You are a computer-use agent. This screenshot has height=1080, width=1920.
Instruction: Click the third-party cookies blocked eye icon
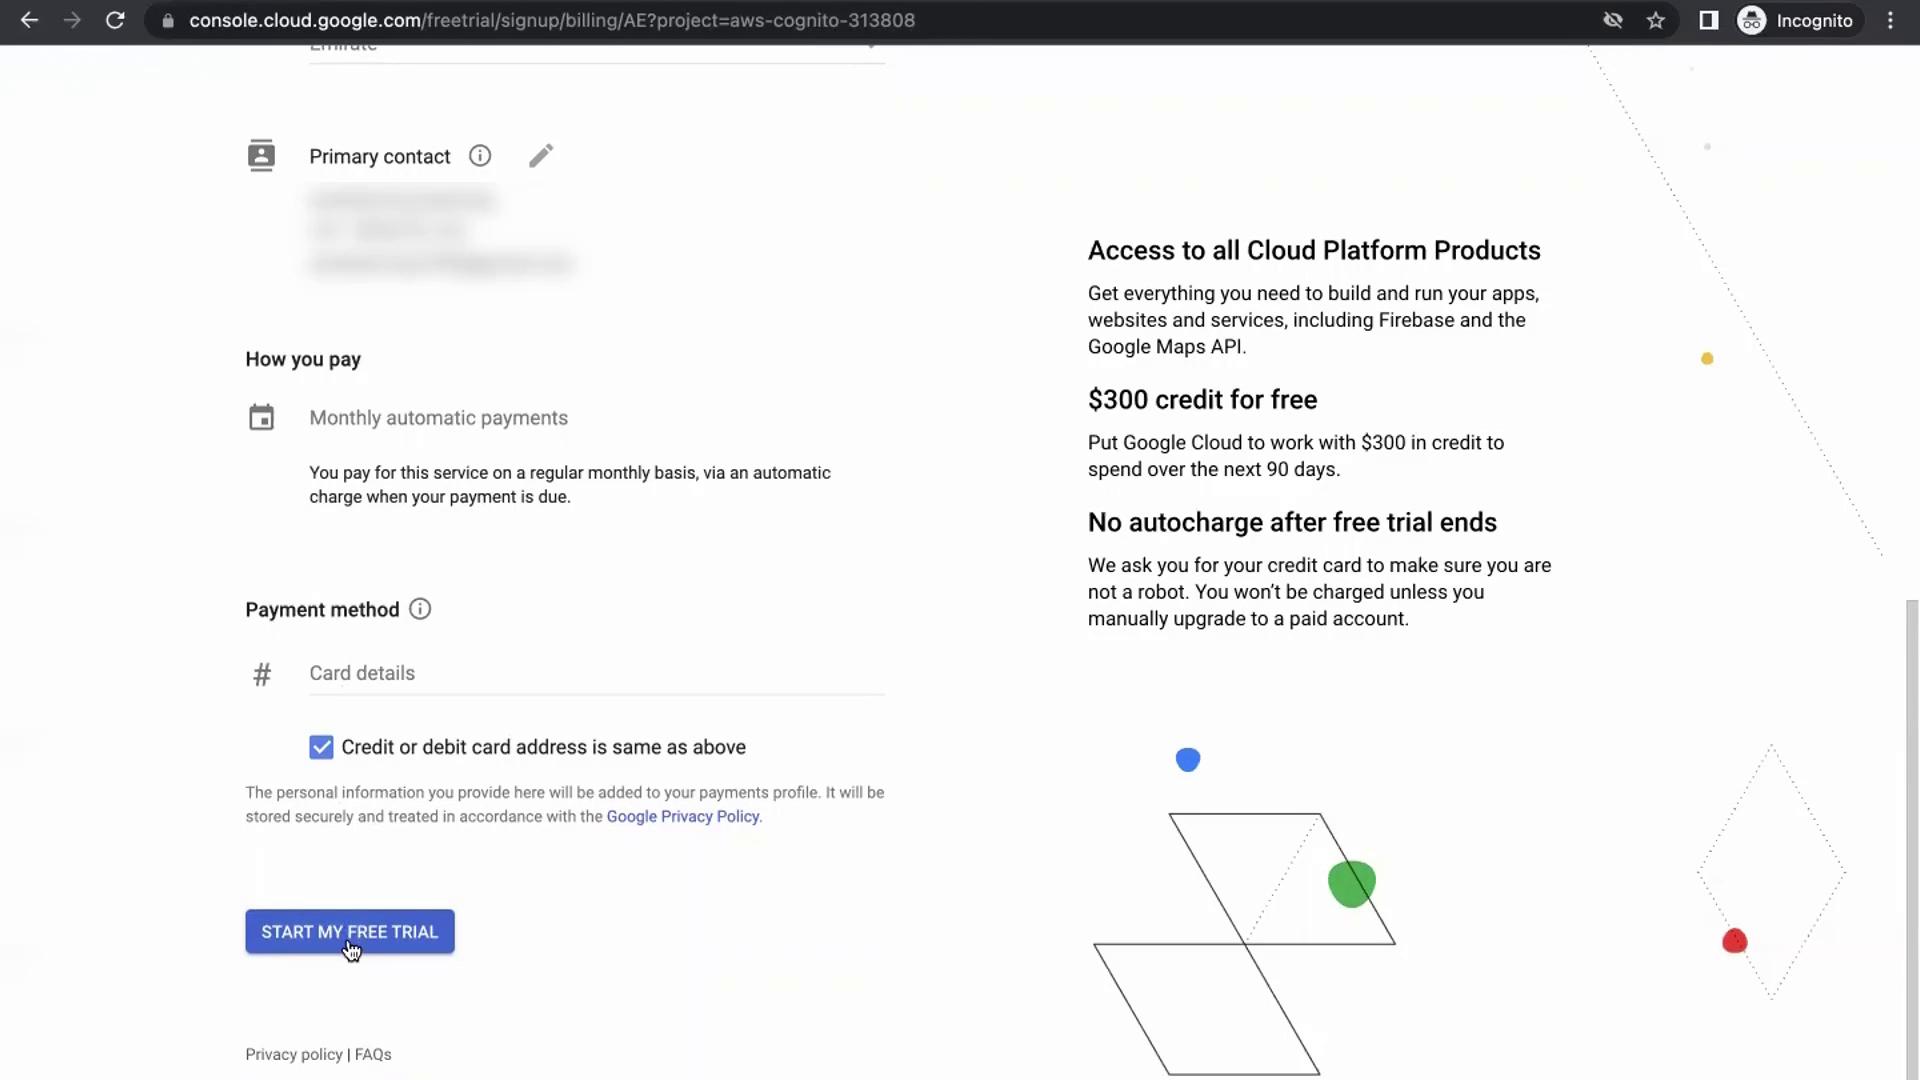[x=1613, y=20]
